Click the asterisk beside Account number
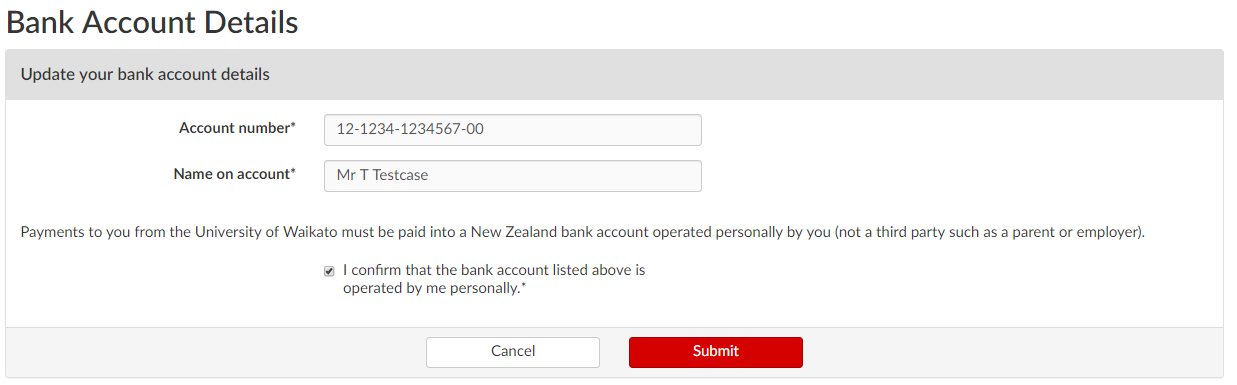The width and height of the screenshot is (1237, 385). click(x=293, y=127)
